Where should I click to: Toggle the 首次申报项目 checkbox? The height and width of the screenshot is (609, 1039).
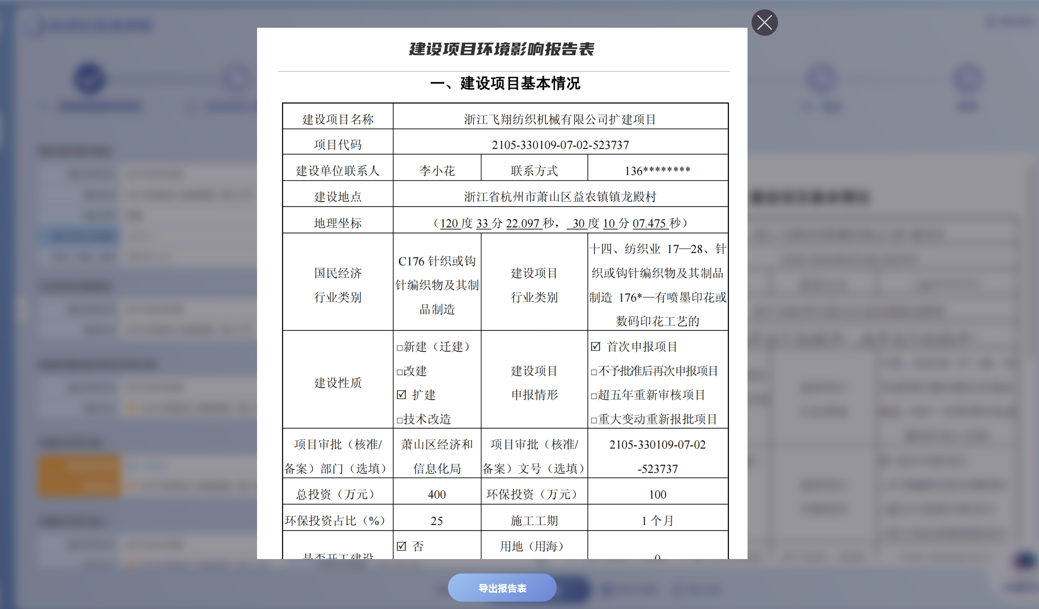595,347
